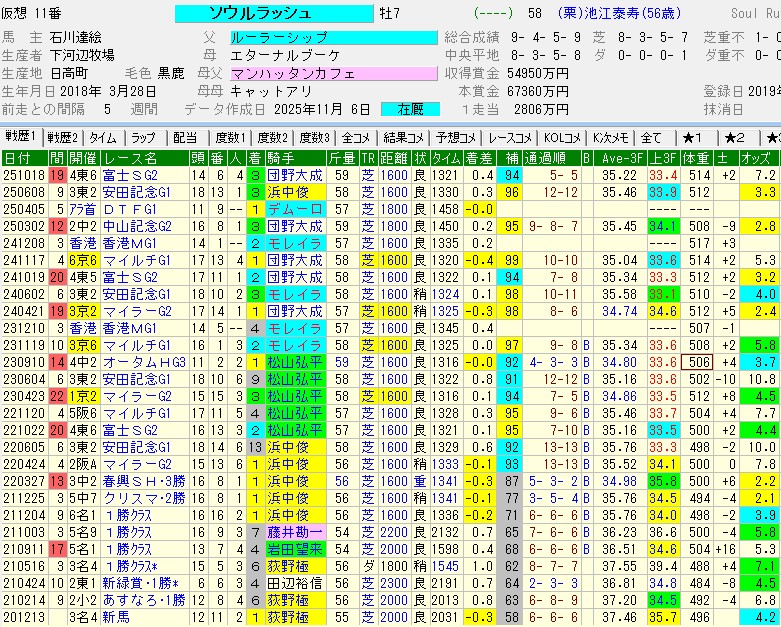Open the 度数1 statistics tab
The image size is (781, 627).
tap(230, 138)
